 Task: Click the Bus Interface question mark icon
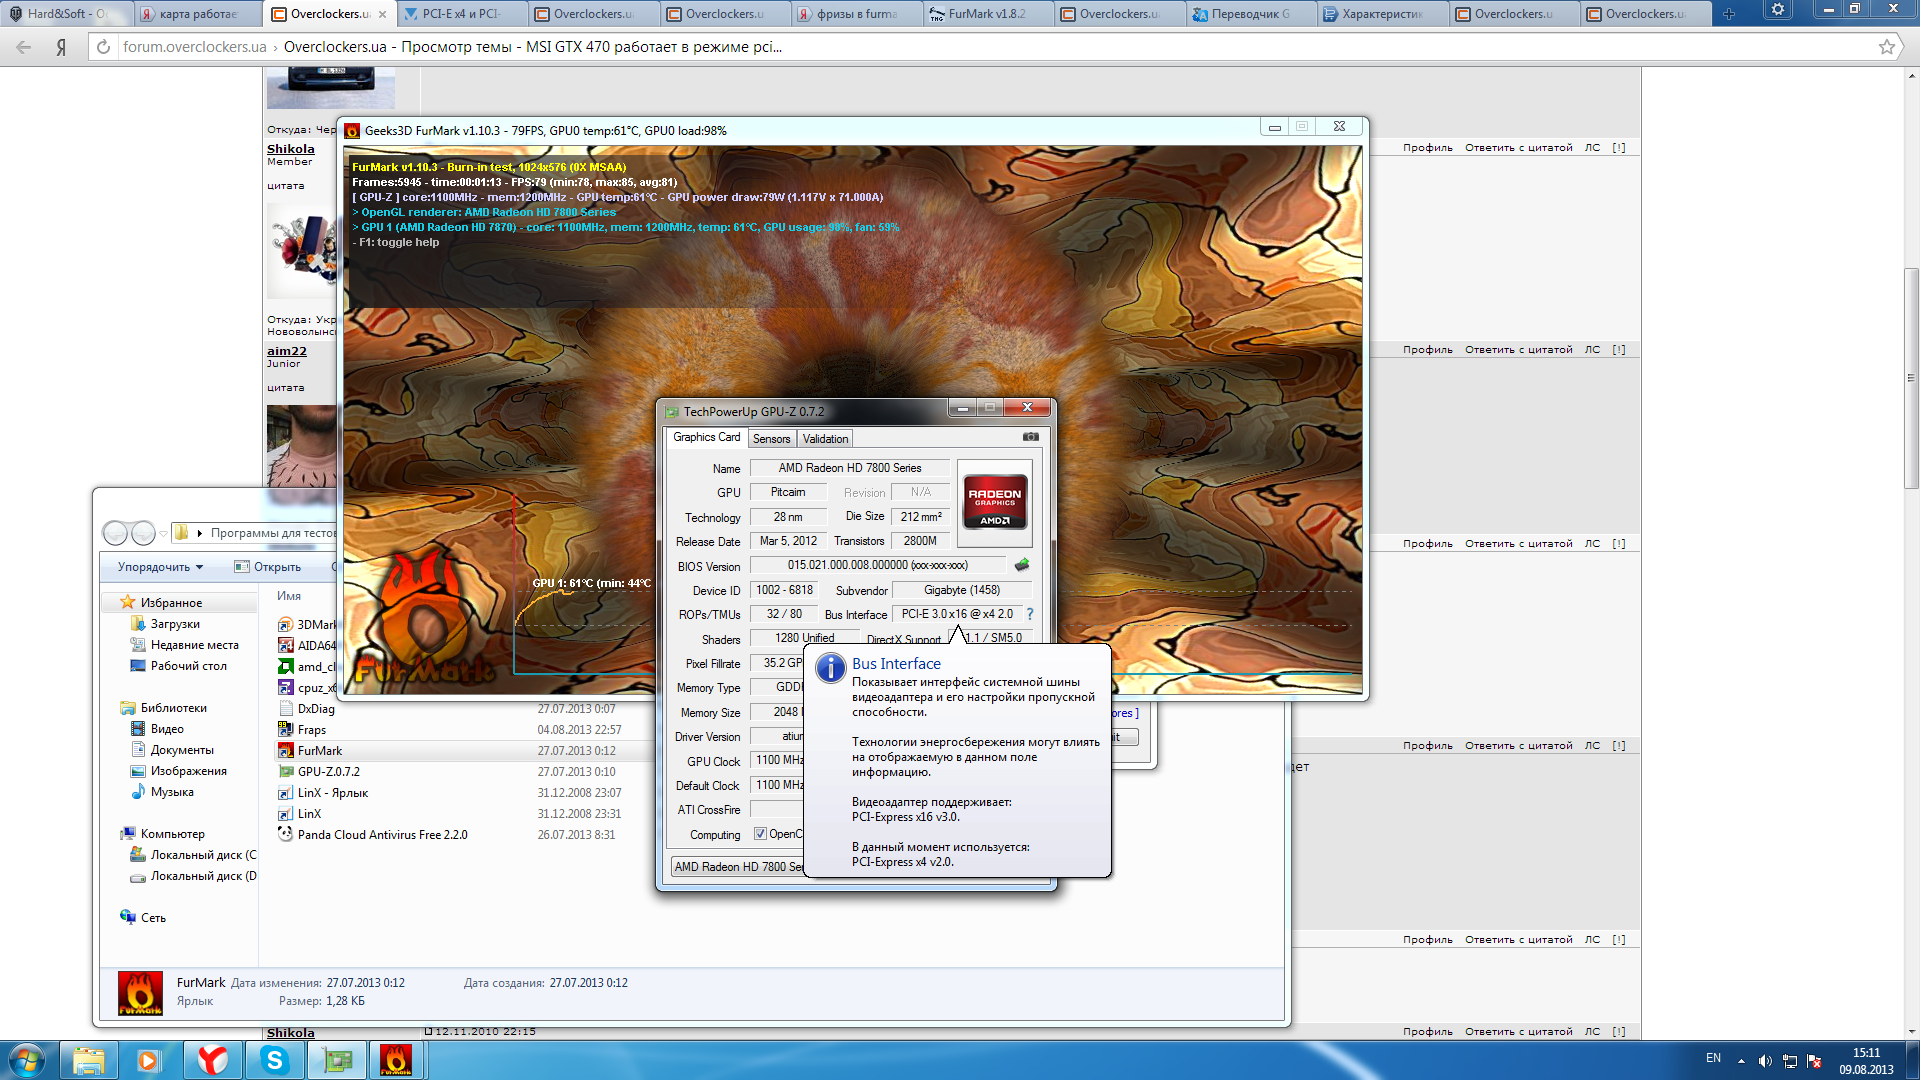pyautogui.click(x=1030, y=614)
